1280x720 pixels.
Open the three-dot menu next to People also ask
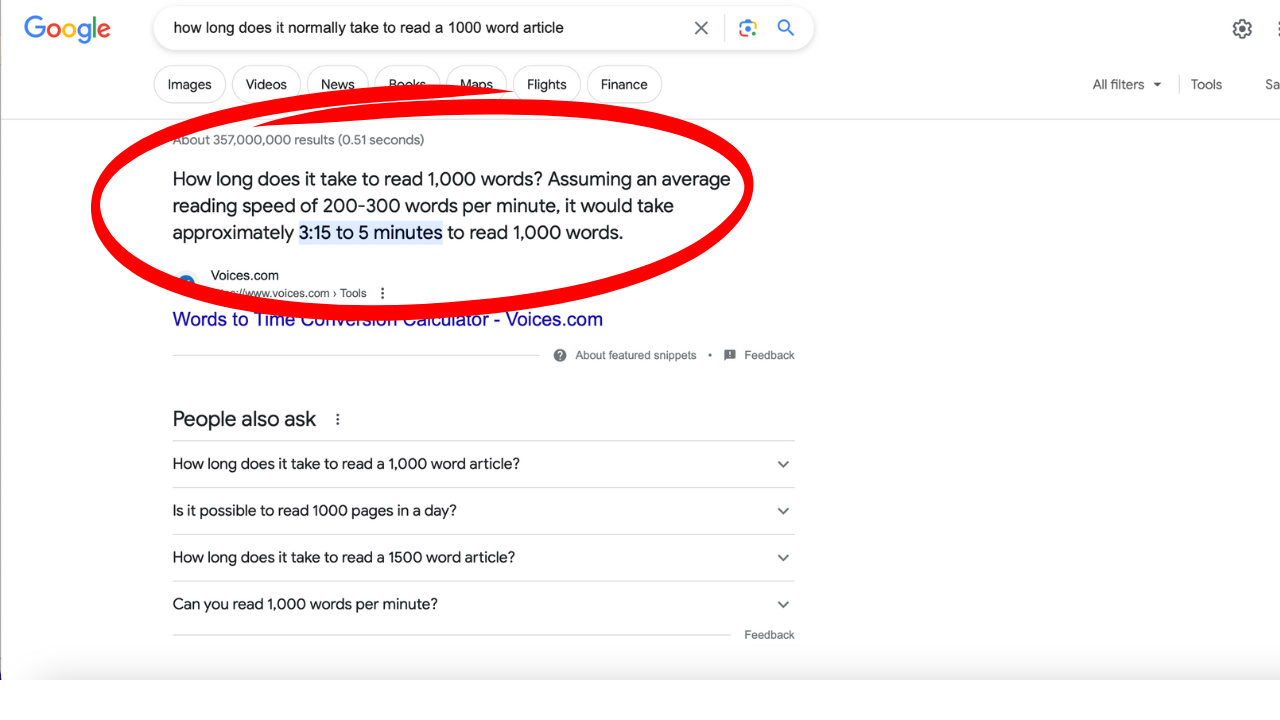337,420
